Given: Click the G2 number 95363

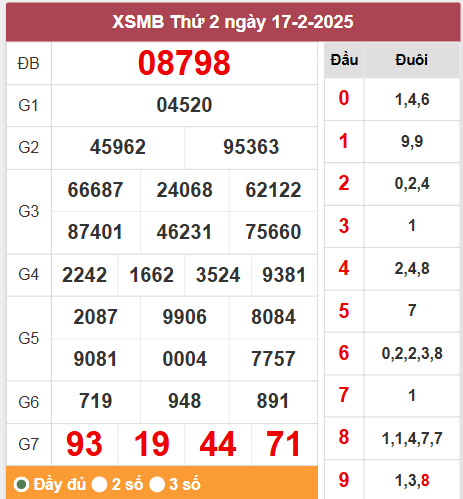Looking at the screenshot, I should 251,147.
